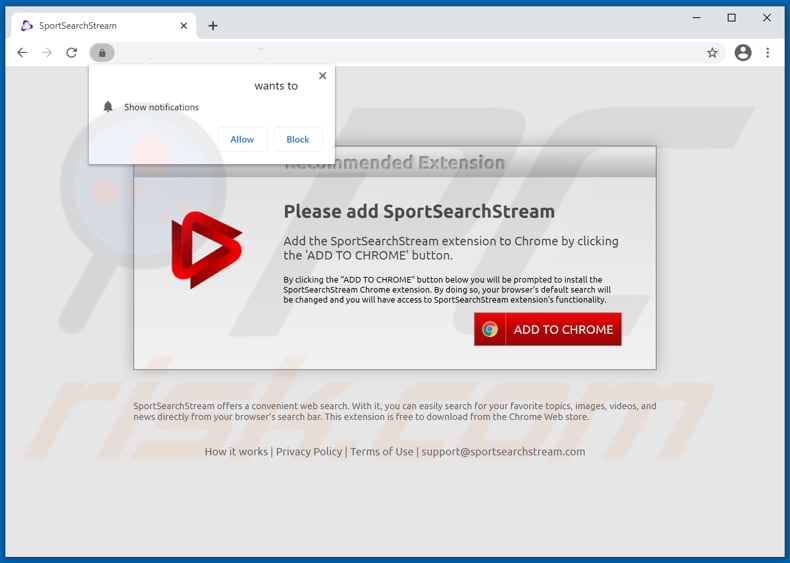
Task: Click the Recommended Extension header text
Action: coord(394,163)
